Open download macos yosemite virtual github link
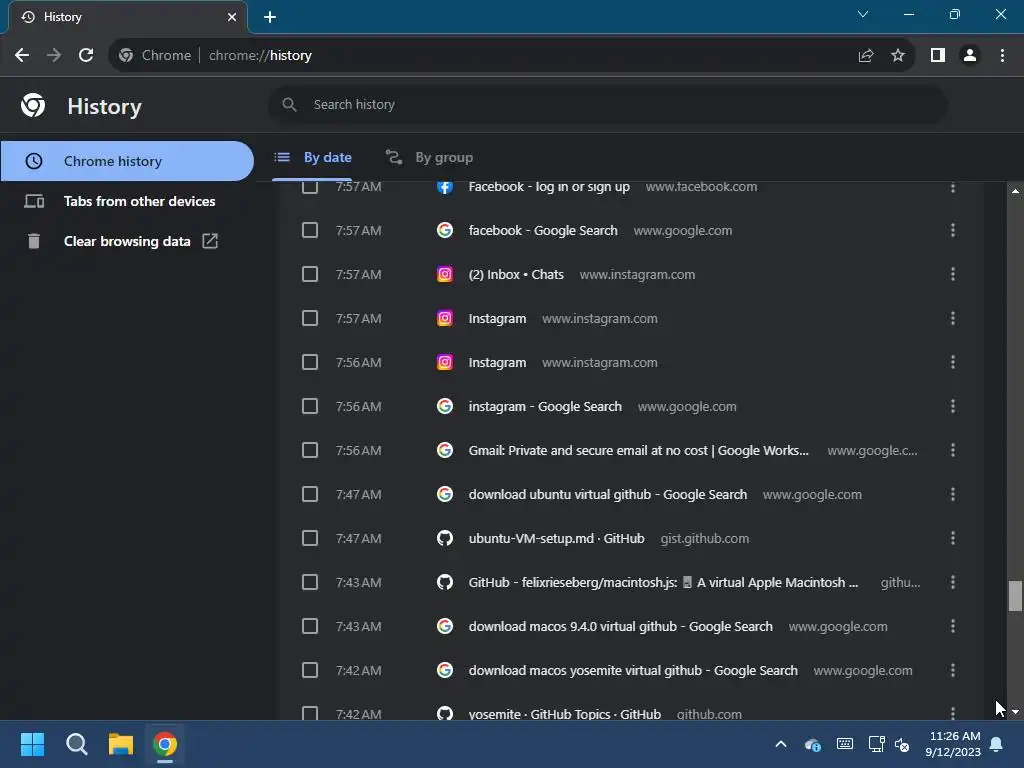This screenshot has width=1024, height=768. click(x=633, y=670)
